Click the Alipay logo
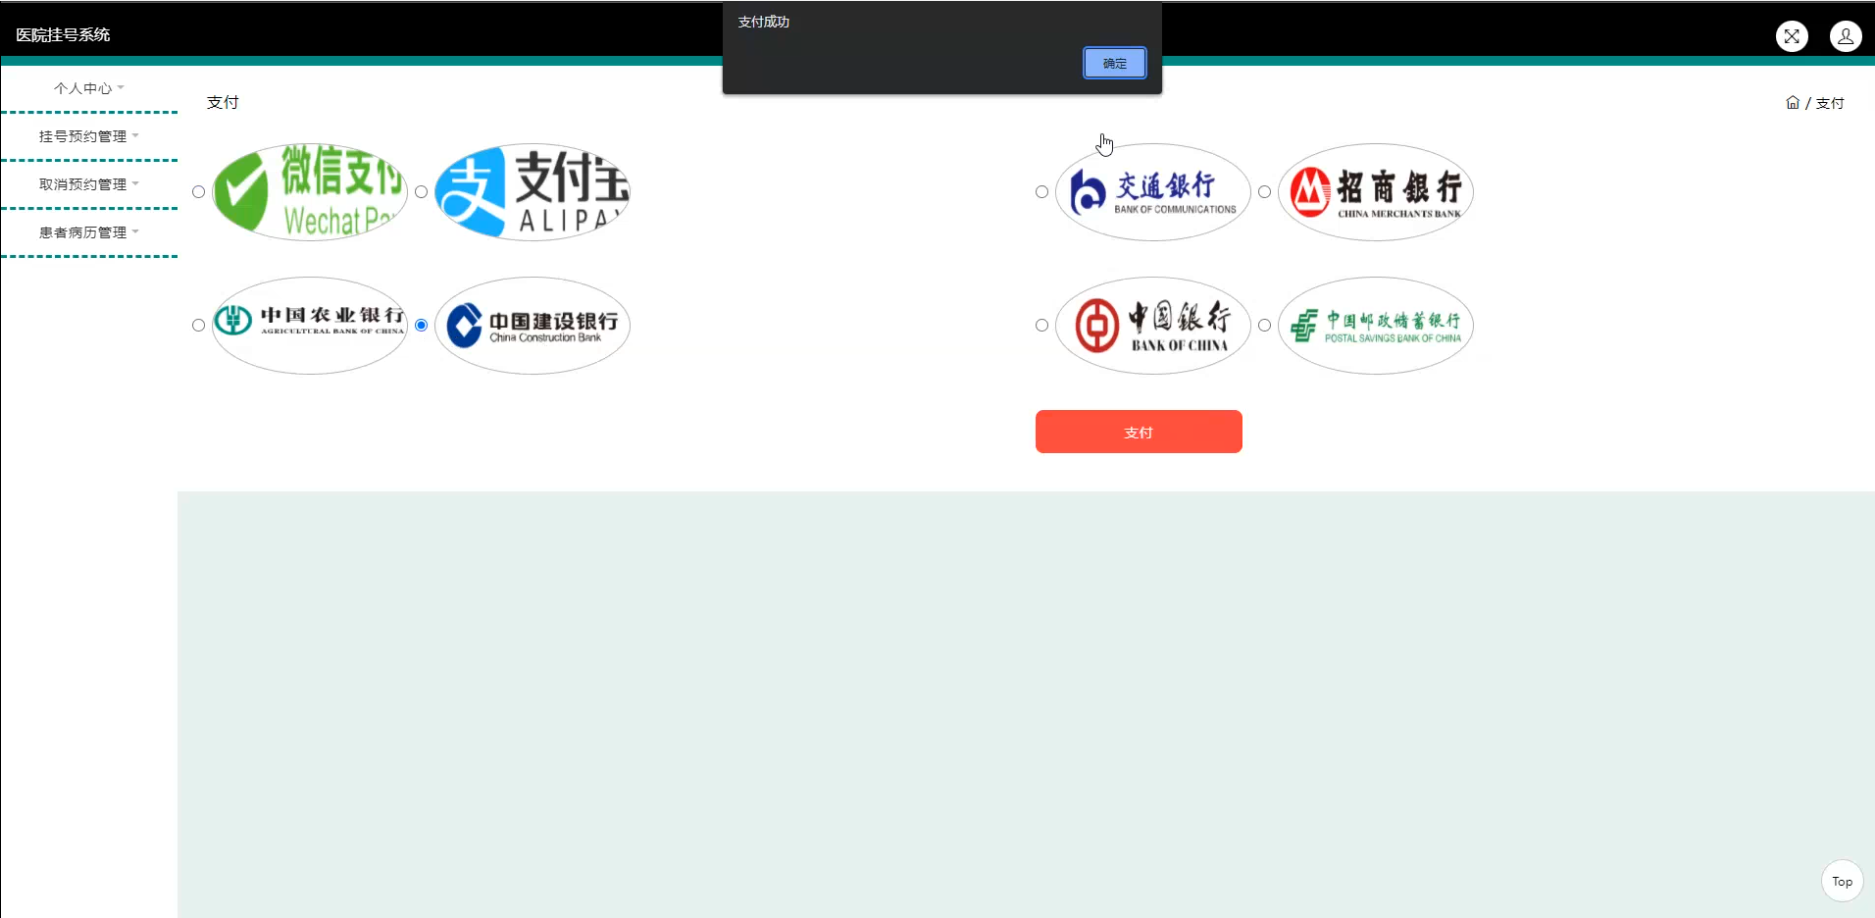The height and width of the screenshot is (918, 1875). pos(532,191)
